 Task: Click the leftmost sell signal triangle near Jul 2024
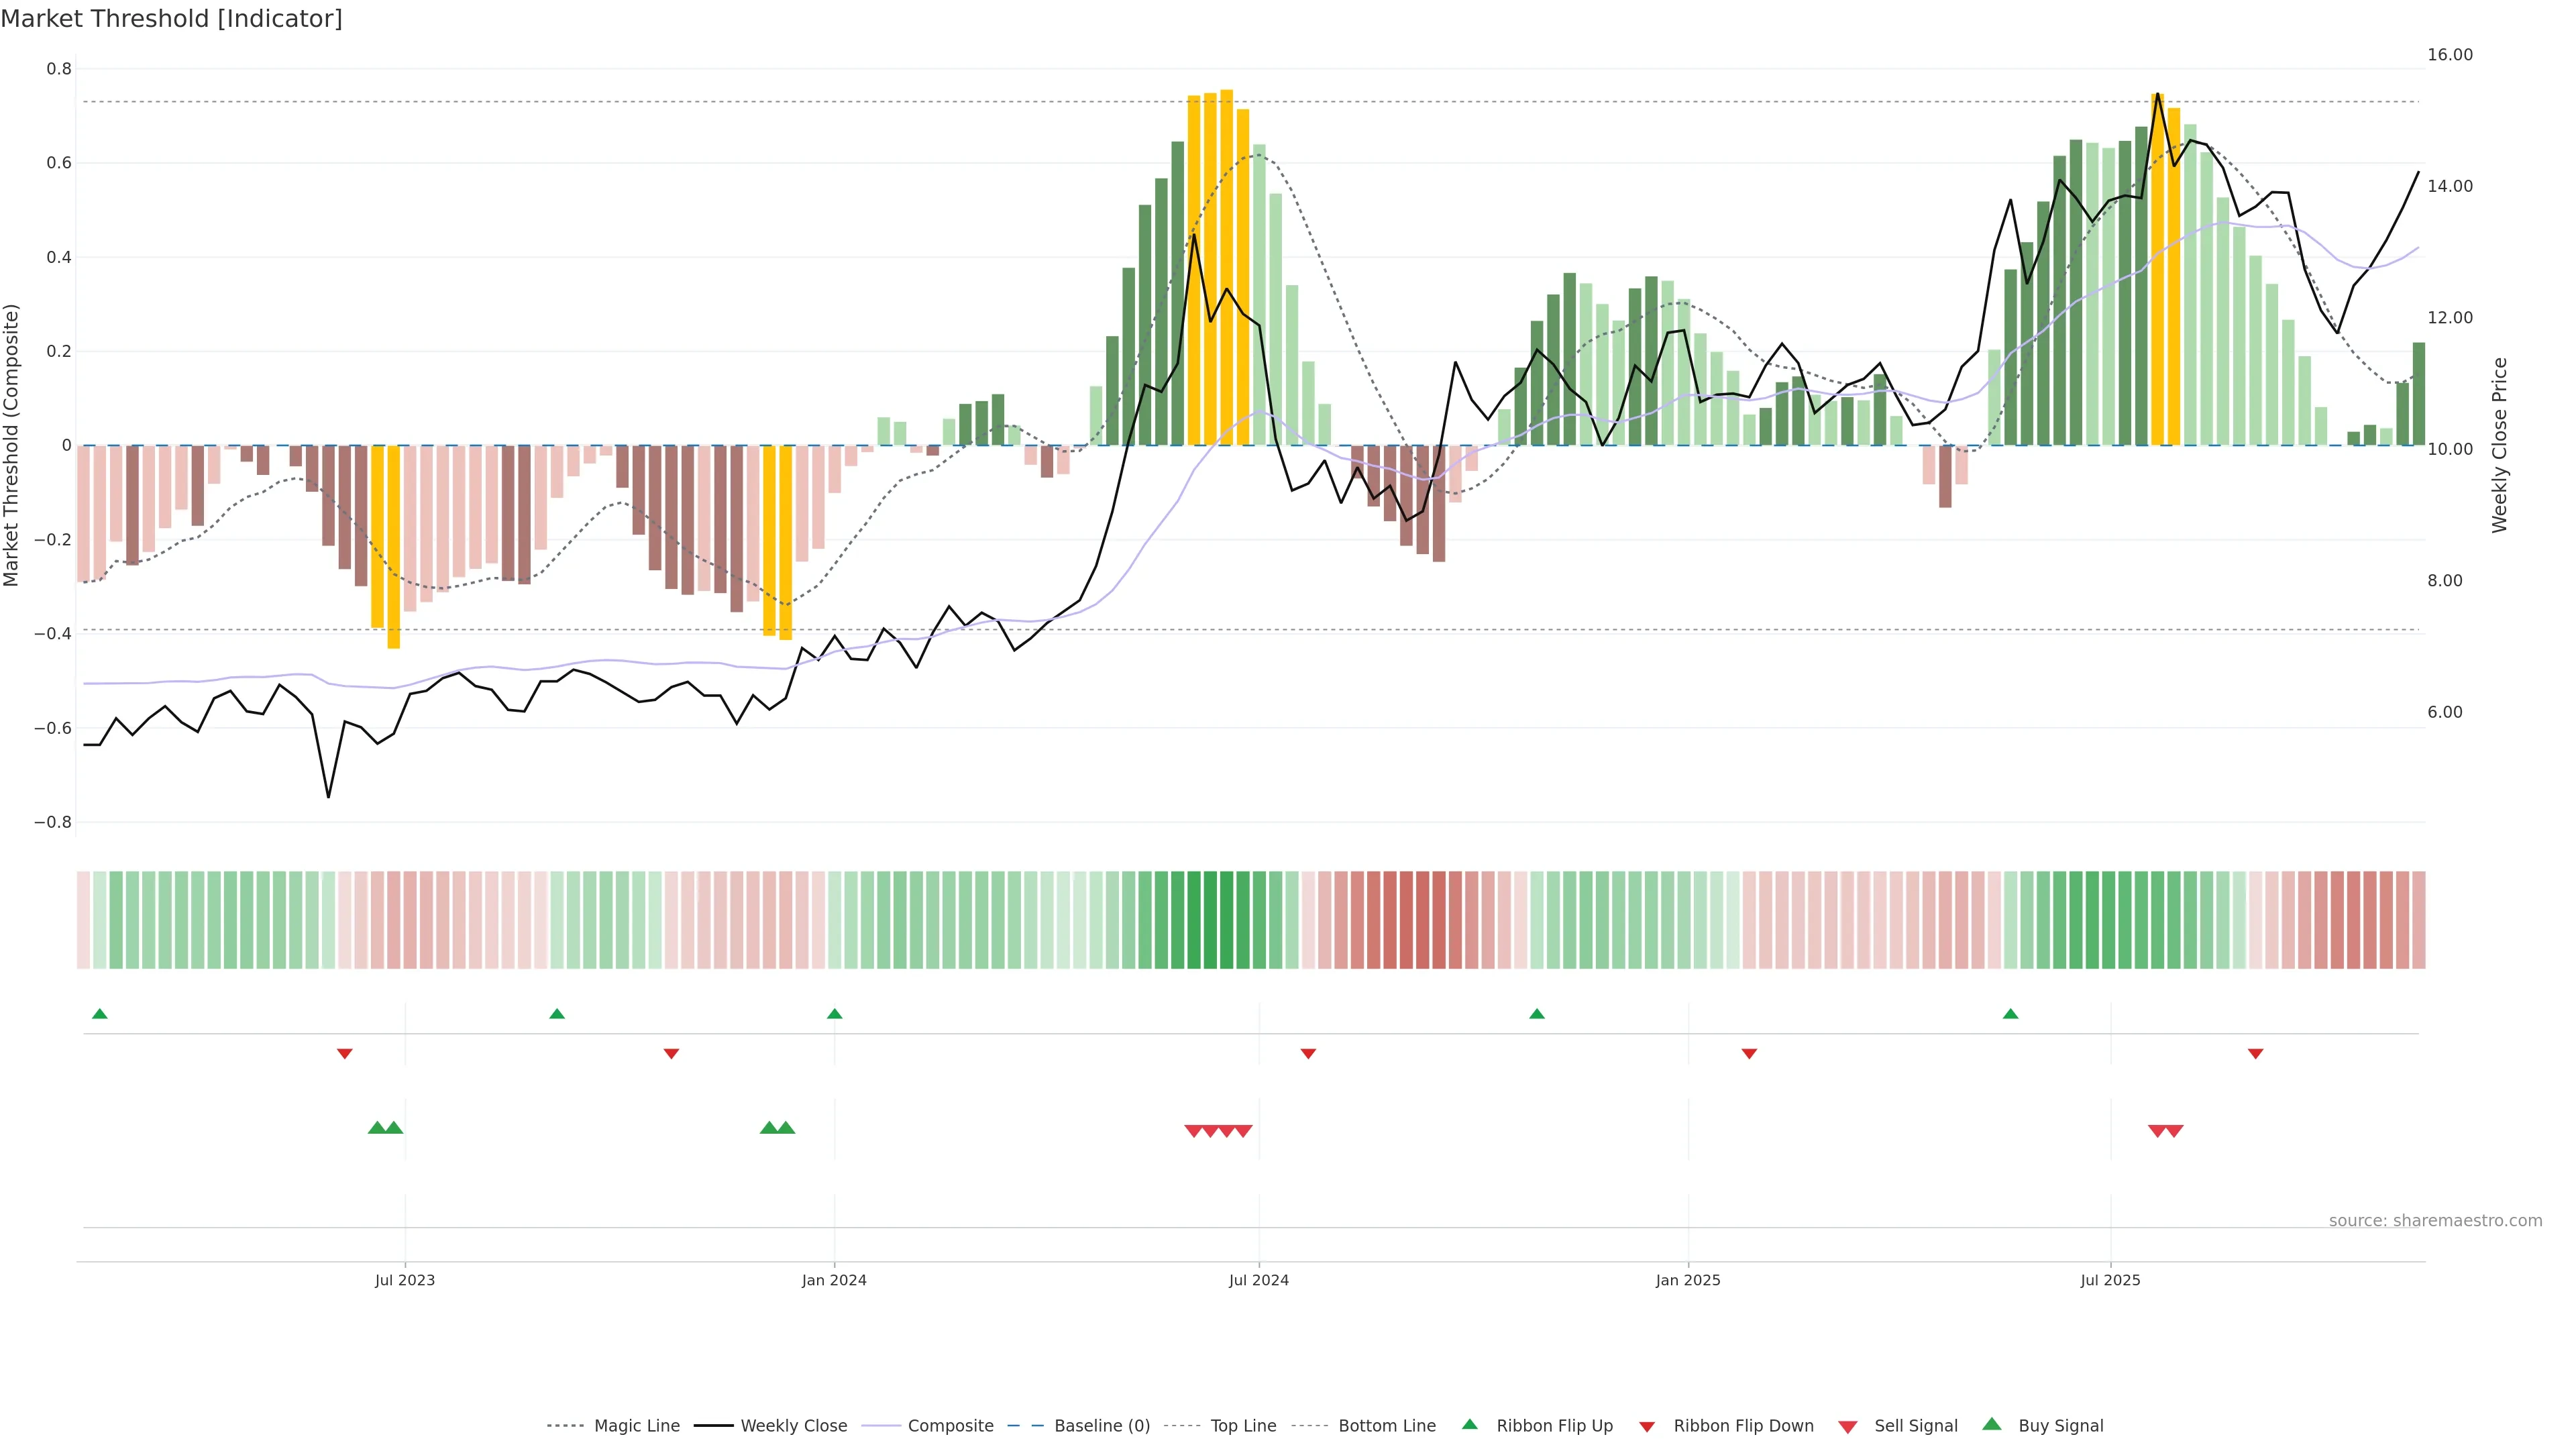(x=1193, y=1131)
